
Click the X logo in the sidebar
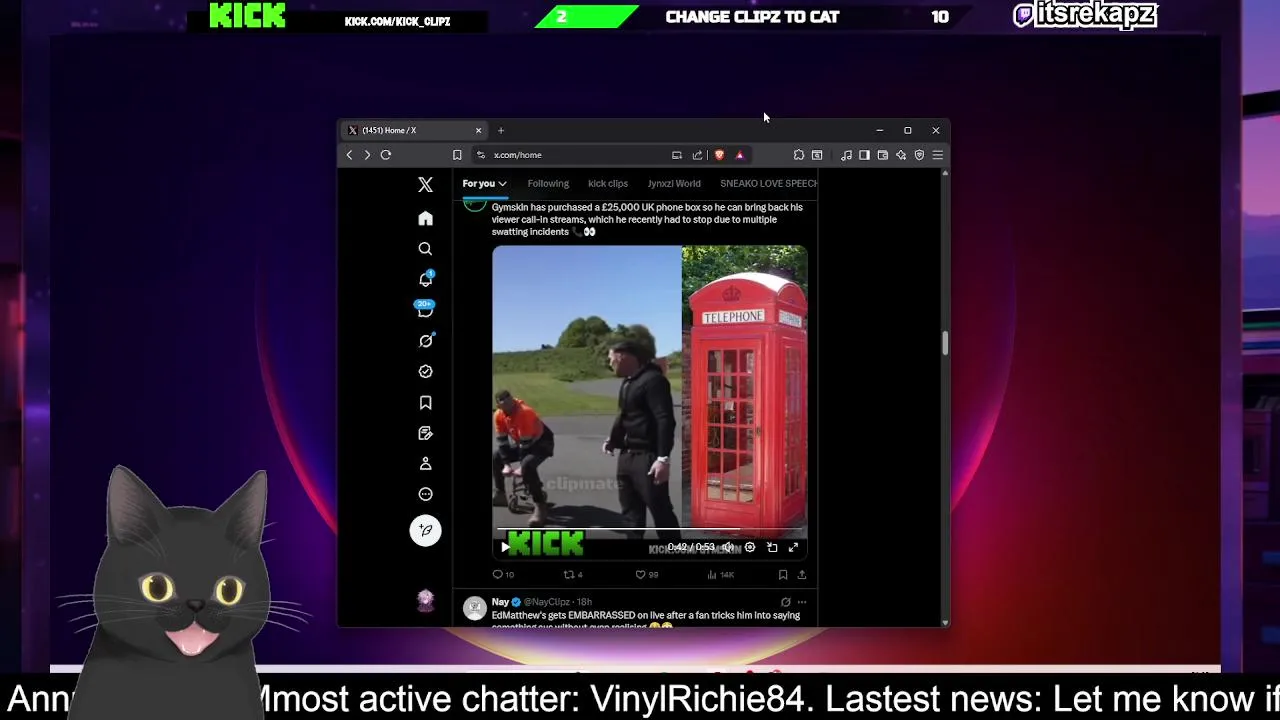[x=425, y=185]
